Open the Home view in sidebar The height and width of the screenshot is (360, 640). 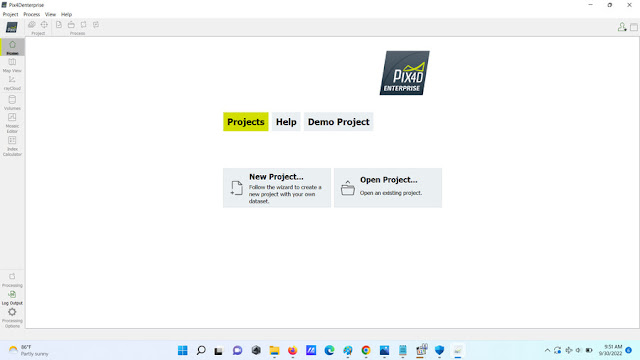point(12,47)
